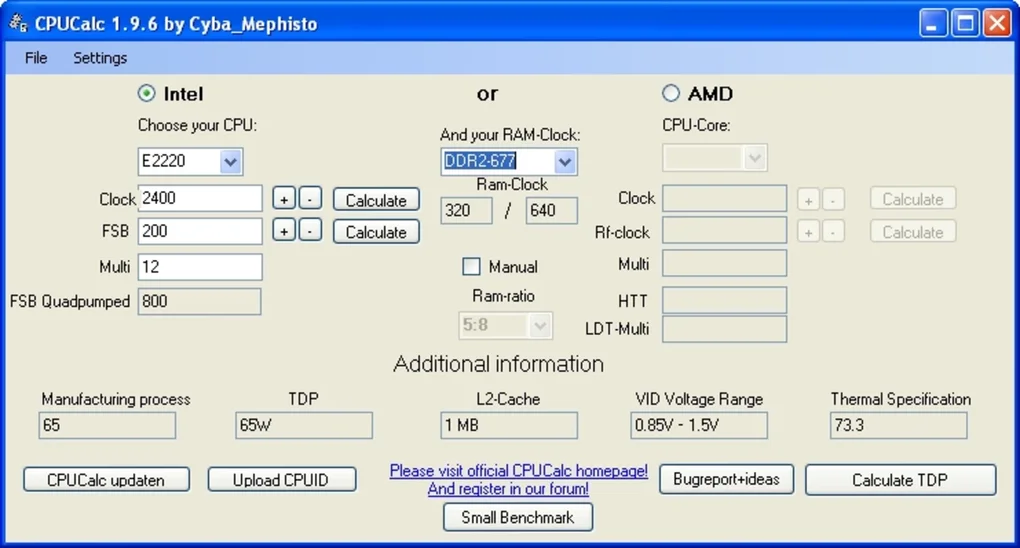Click the Upload CPUID button
This screenshot has height=548, width=1020.
click(282, 480)
